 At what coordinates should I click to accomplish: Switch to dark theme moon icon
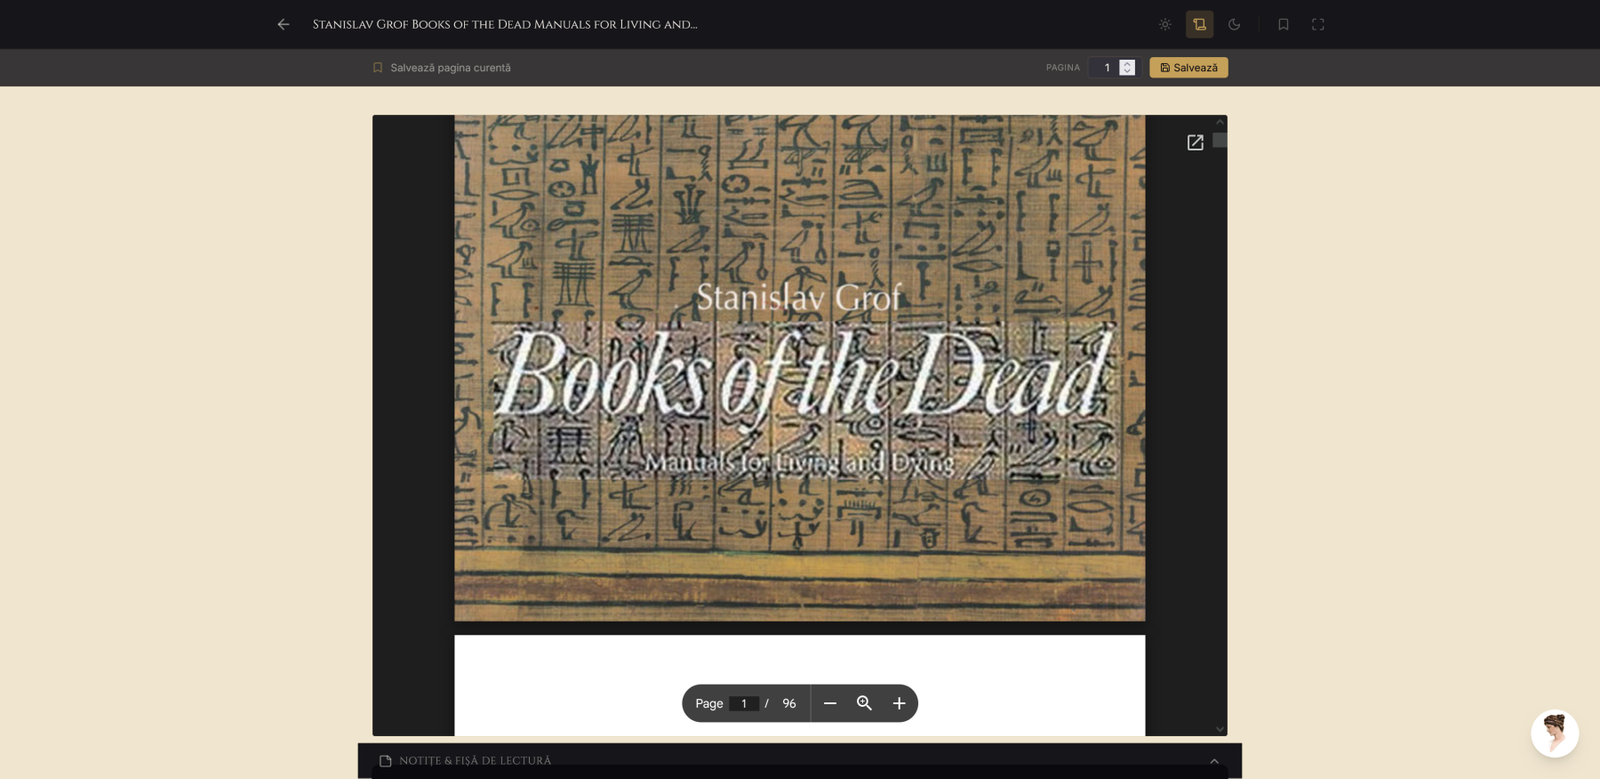[1234, 24]
